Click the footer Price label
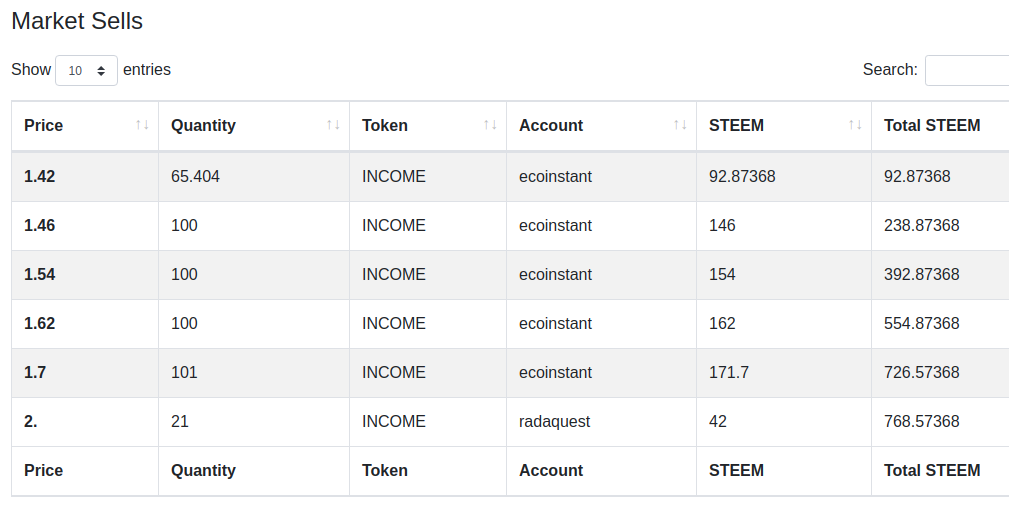The image size is (1009, 505). pos(43,470)
